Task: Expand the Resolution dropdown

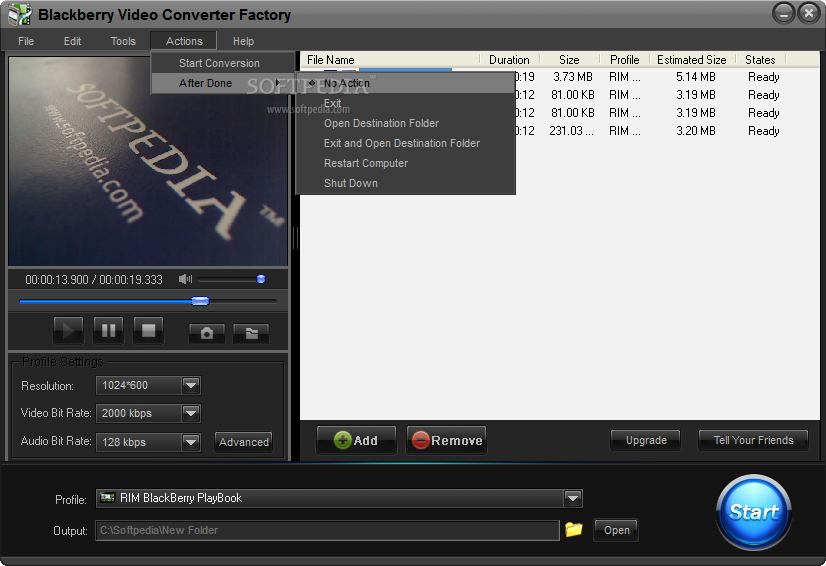Action: point(191,386)
